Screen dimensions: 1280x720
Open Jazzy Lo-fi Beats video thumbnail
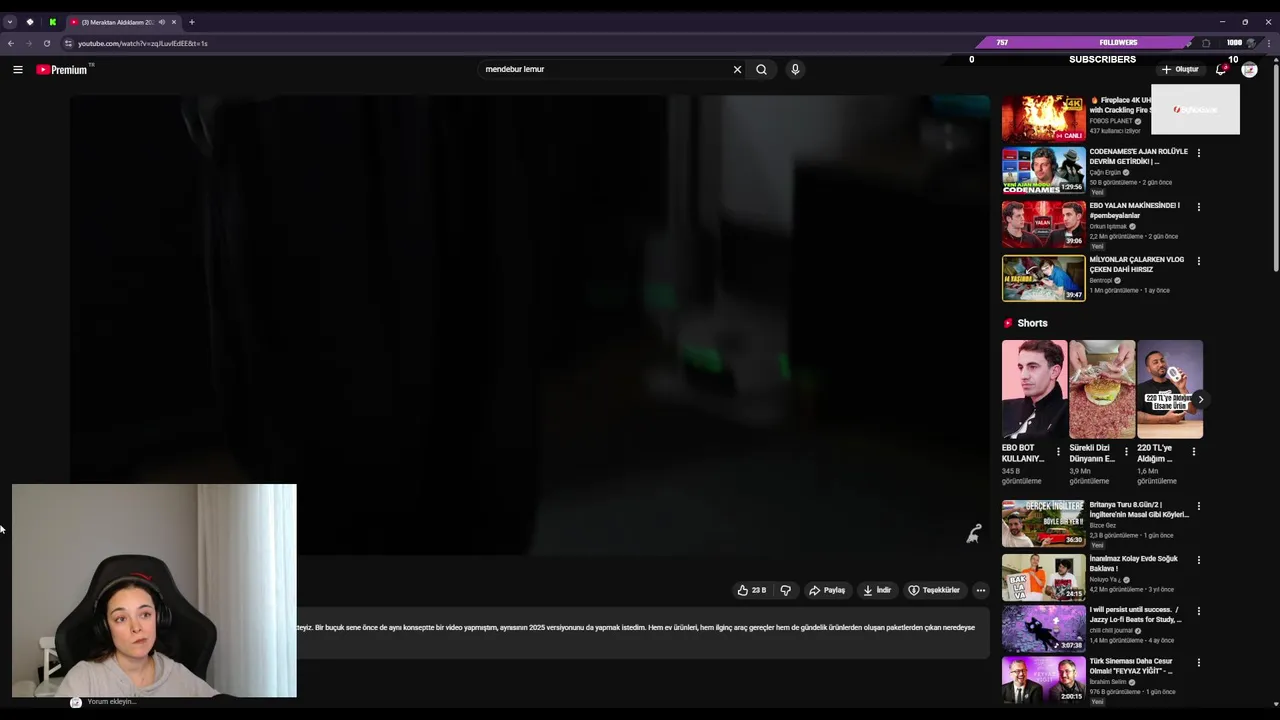coord(1043,628)
